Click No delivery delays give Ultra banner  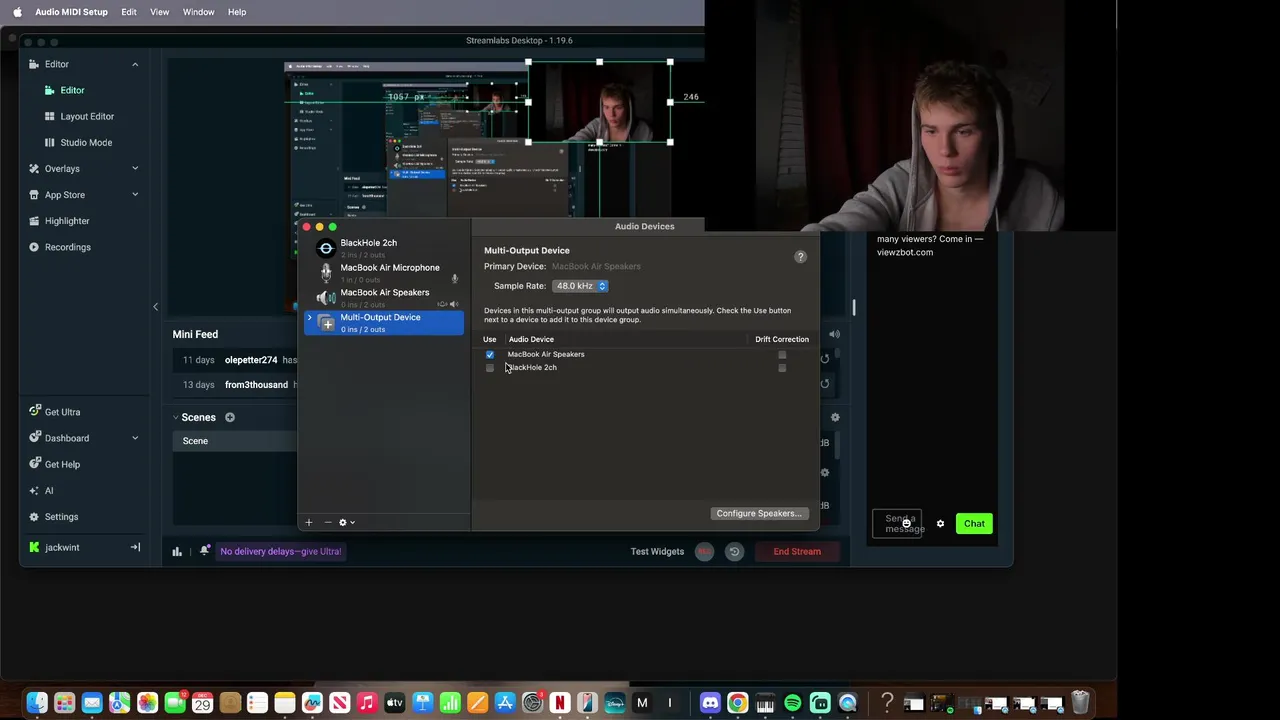(280, 551)
